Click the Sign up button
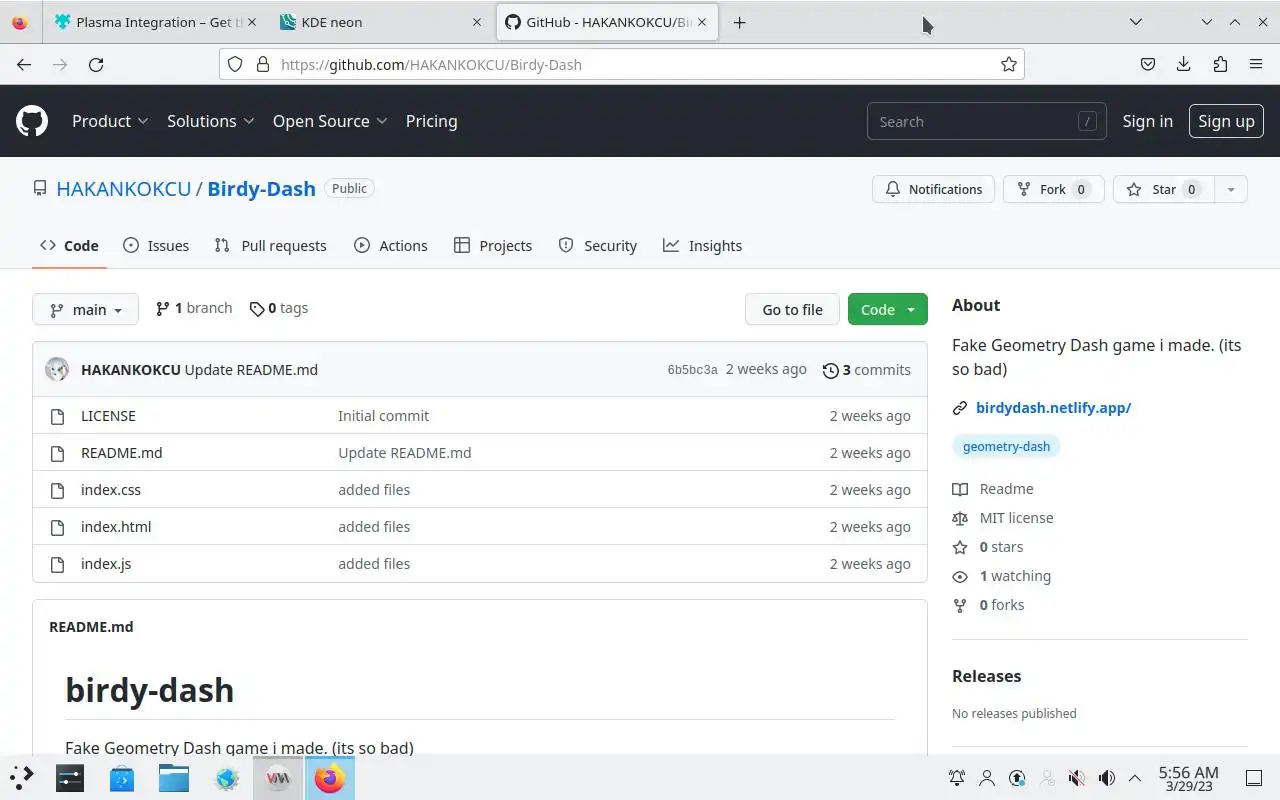The height and width of the screenshot is (800, 1280). tap(1226, 121)
